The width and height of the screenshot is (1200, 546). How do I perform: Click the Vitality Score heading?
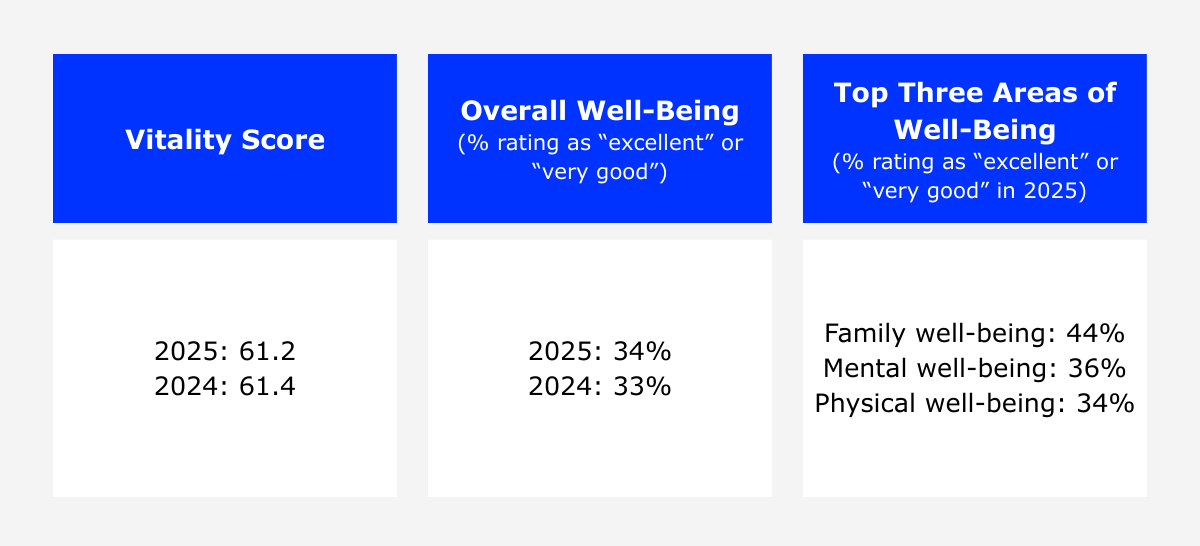tap(225, 140)
